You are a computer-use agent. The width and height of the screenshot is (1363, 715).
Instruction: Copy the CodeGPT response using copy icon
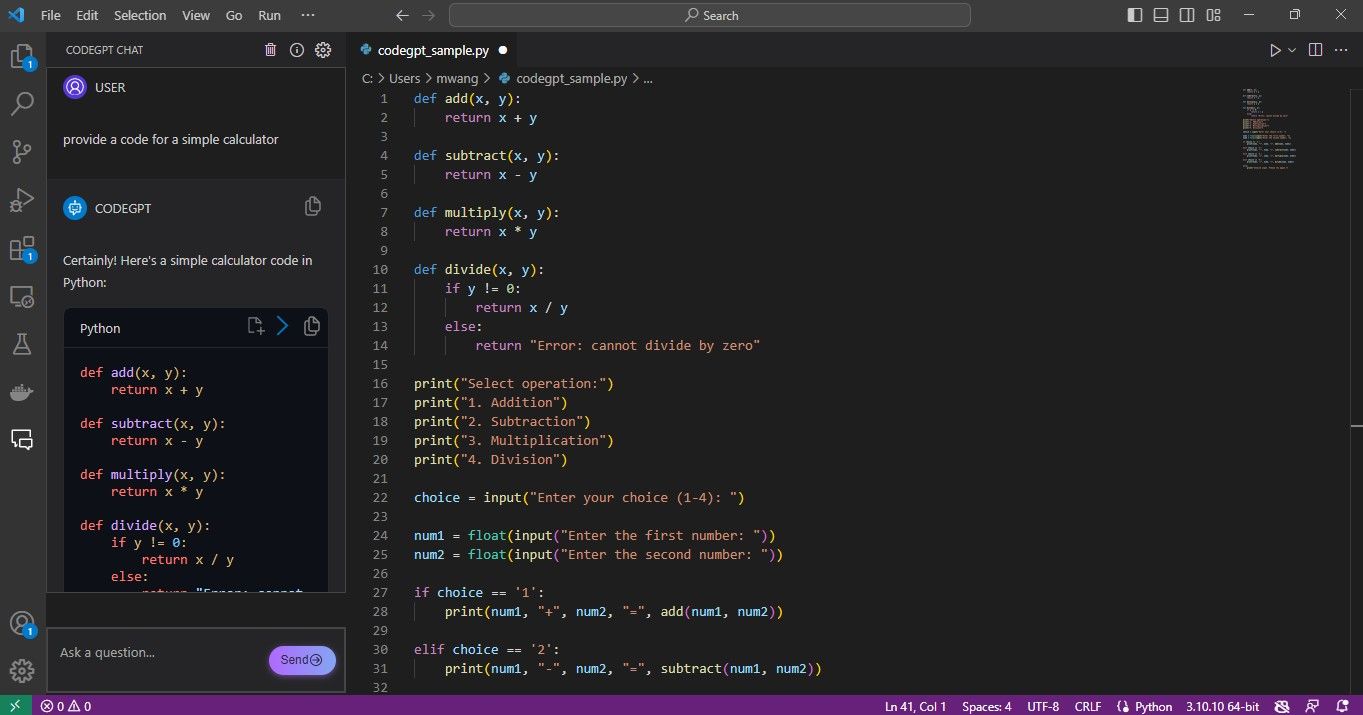tap(312, 206)
